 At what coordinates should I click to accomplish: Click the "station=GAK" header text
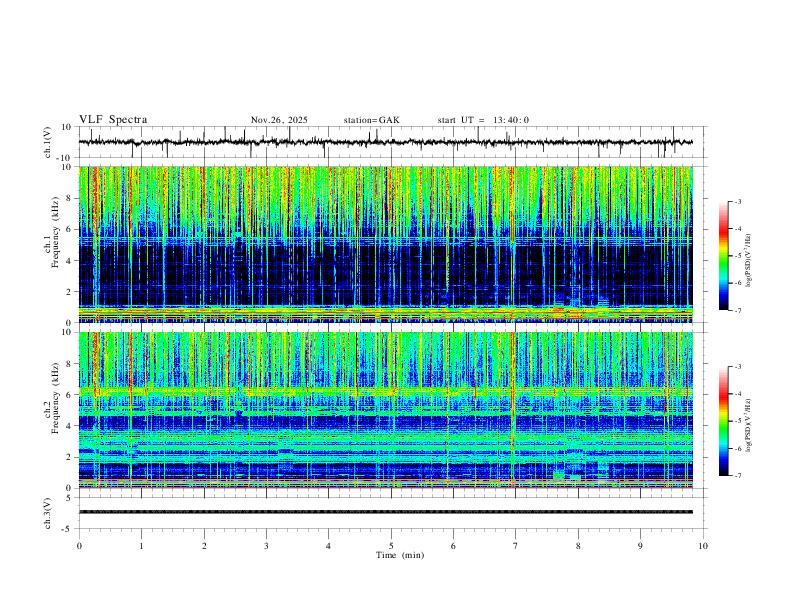pyautogui.click(x=371, y=120)
